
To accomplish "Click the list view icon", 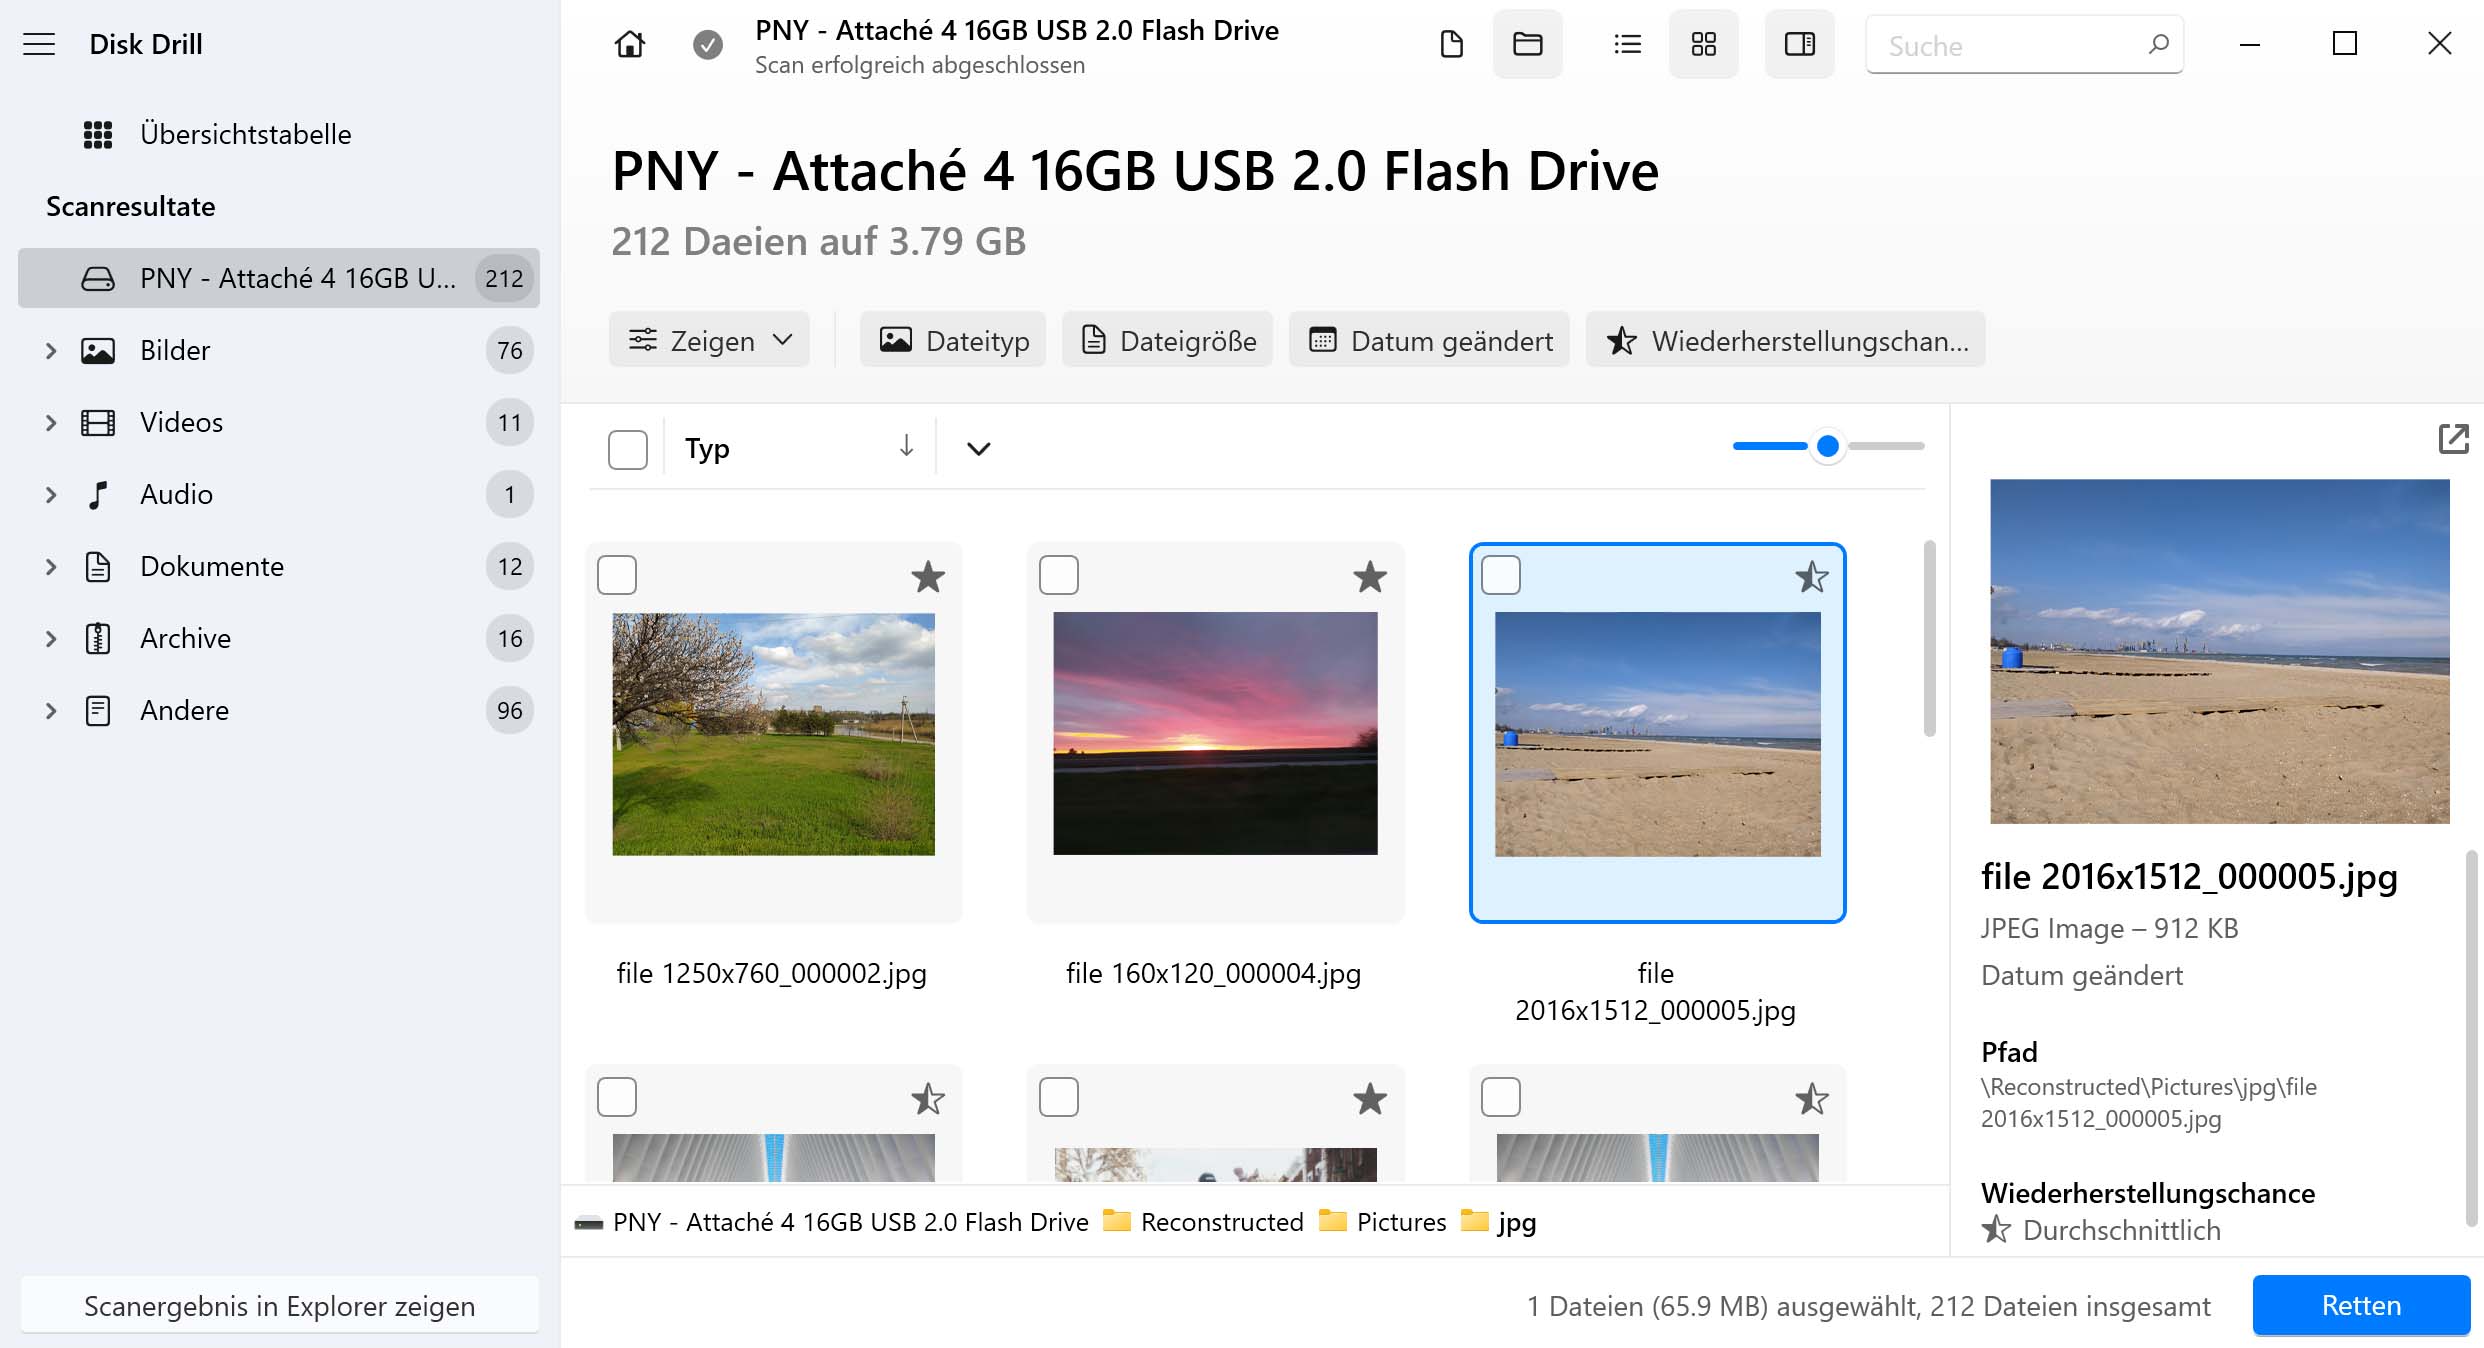I will click(x=1624, y=45).
